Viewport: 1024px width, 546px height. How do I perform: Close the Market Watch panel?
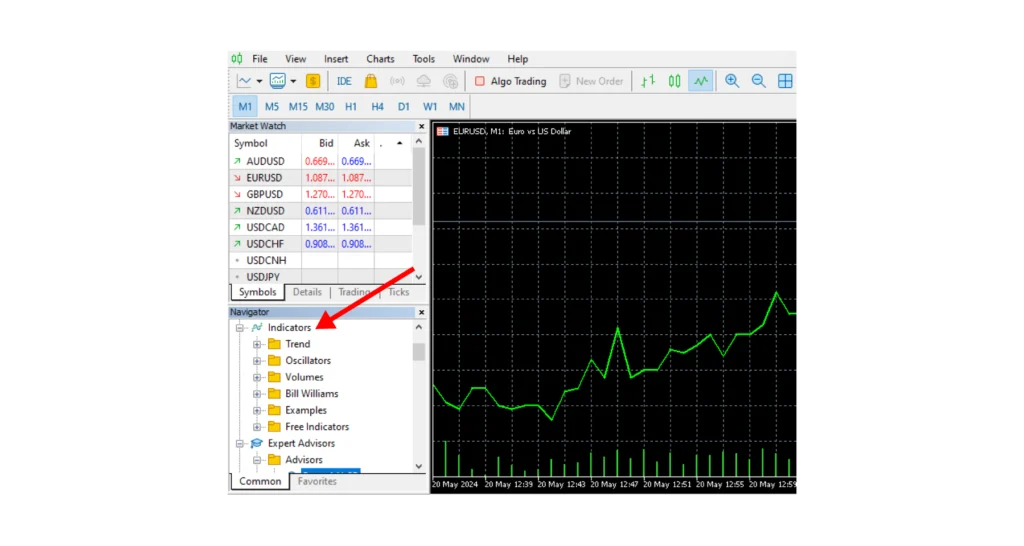point(421,127)
